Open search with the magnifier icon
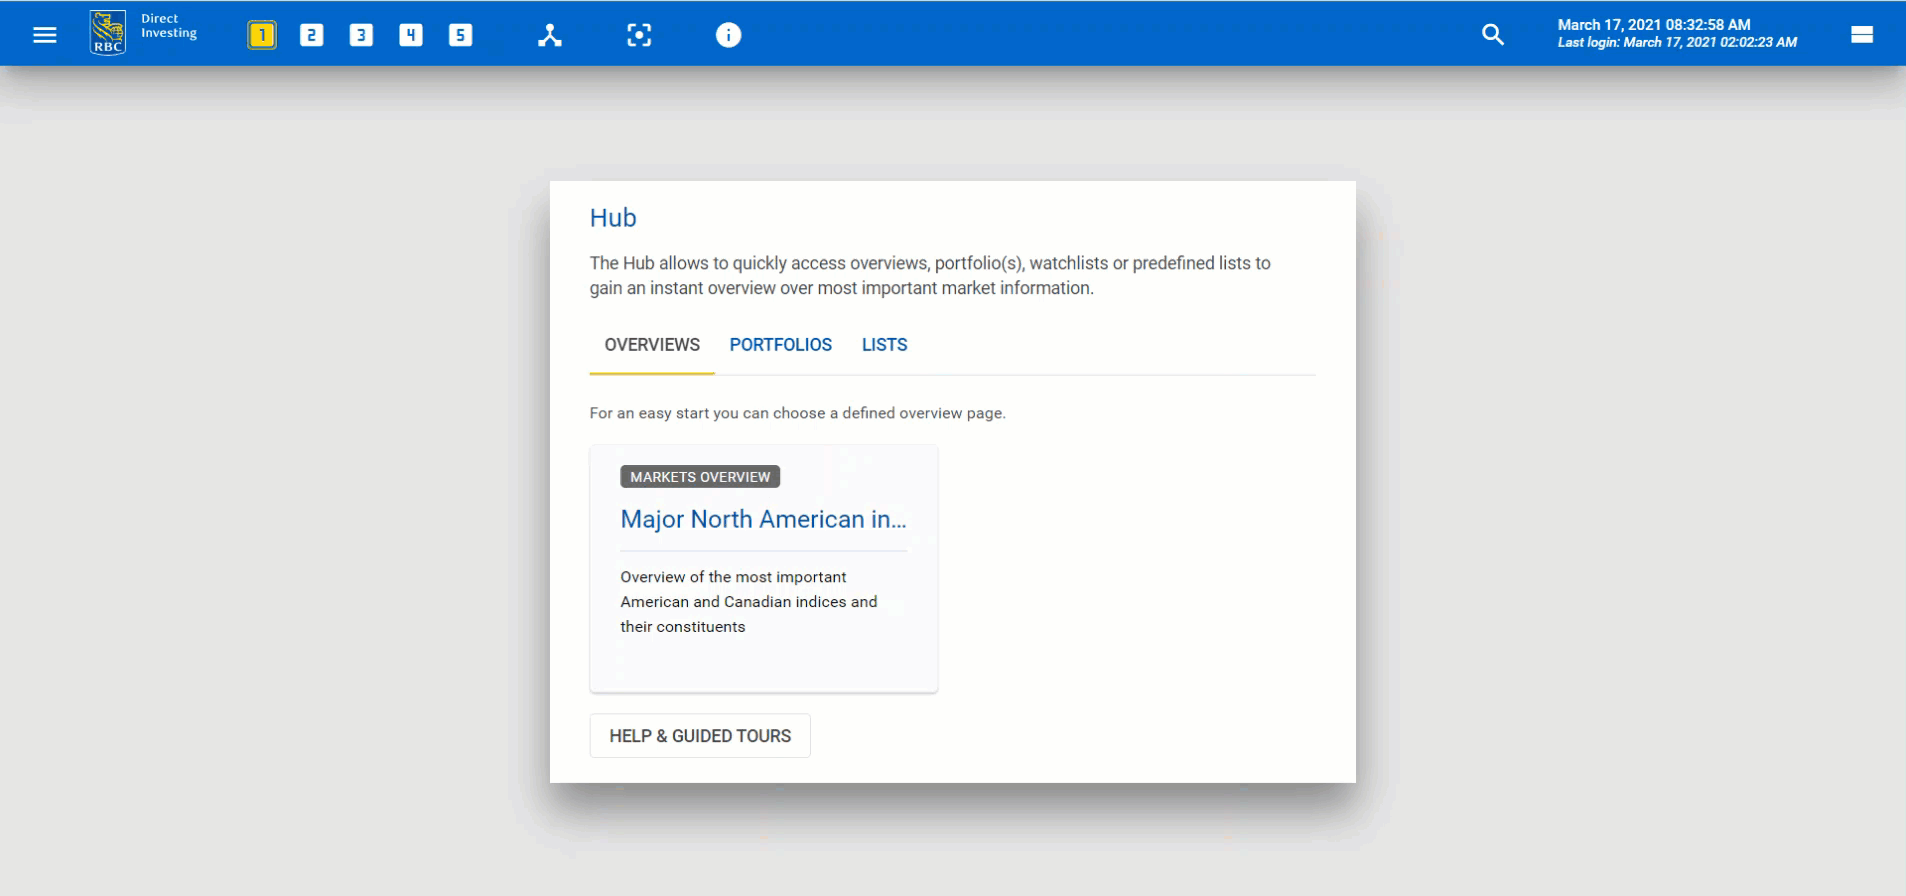1906x896 pixels. coord(1492,35)
